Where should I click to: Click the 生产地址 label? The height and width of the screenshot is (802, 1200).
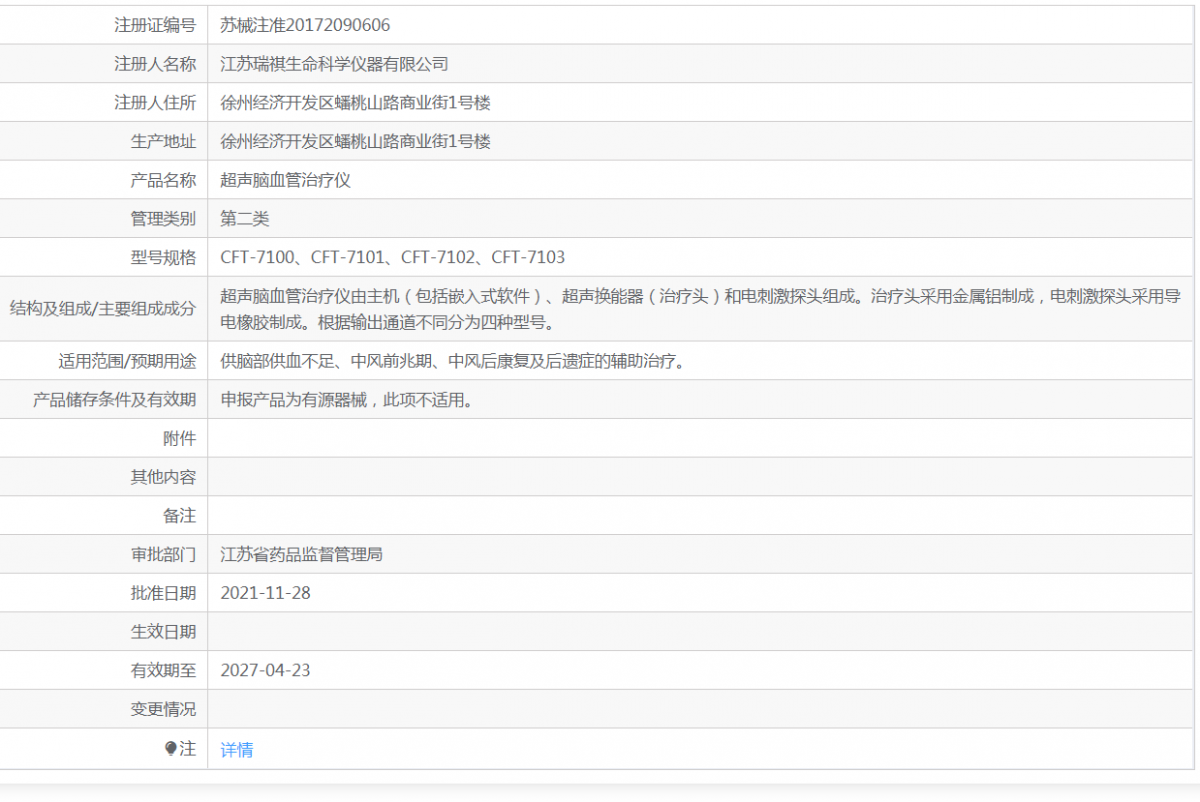(163, 141)
